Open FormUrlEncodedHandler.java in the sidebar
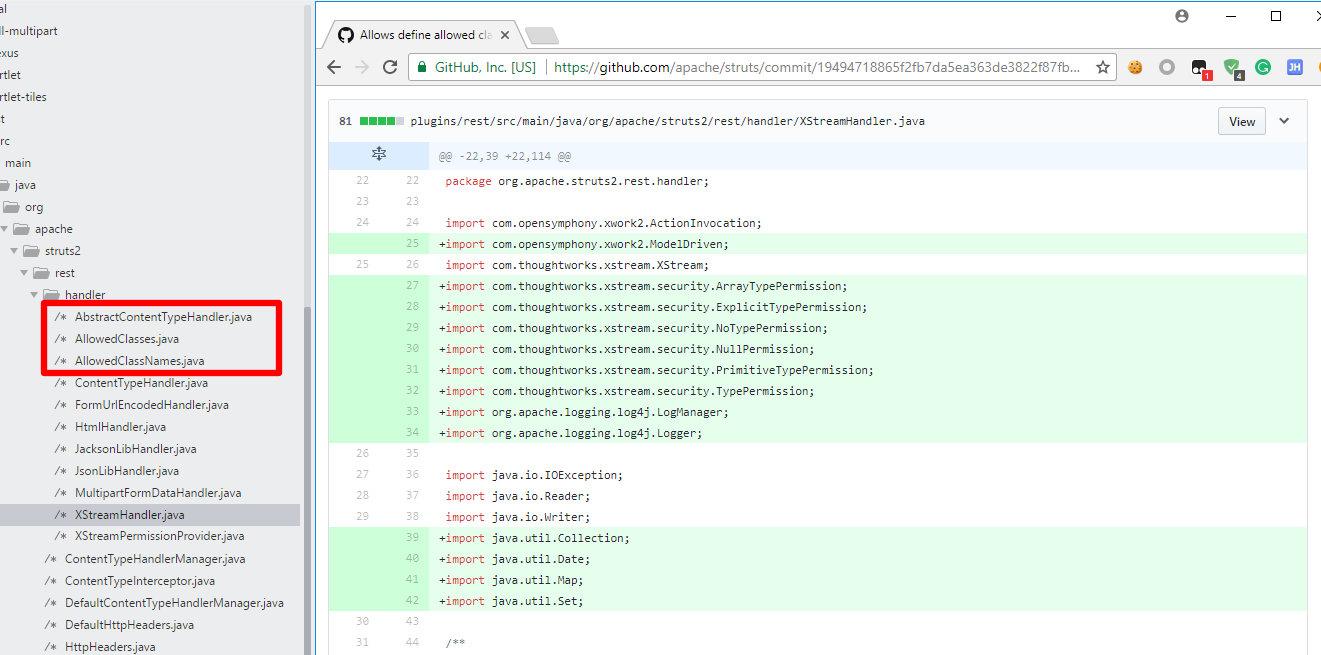The width and height of the screenshot is (1321, 655). click(x=152, y=405)
